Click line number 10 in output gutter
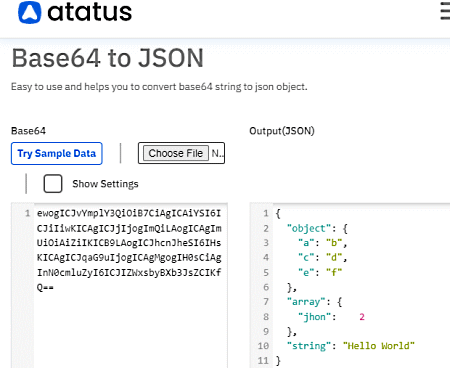This screenshot has width=450, height=368. [263, 346]
